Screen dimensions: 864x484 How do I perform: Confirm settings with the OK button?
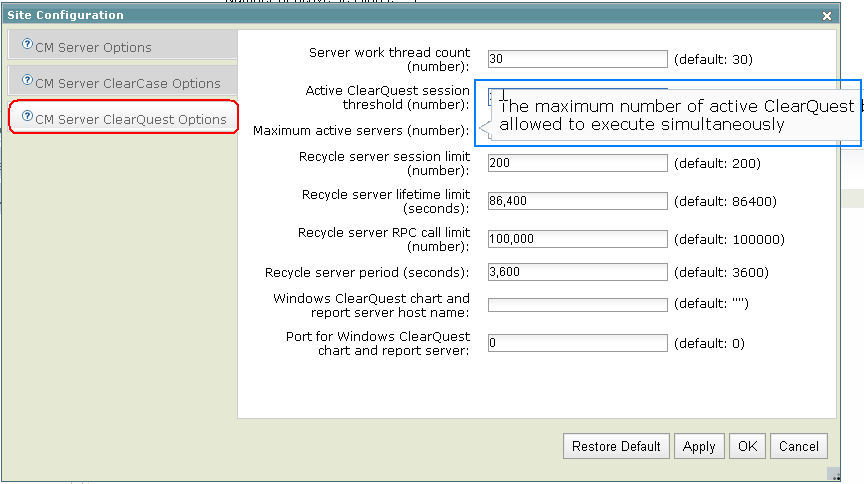(x=747, y=446)
